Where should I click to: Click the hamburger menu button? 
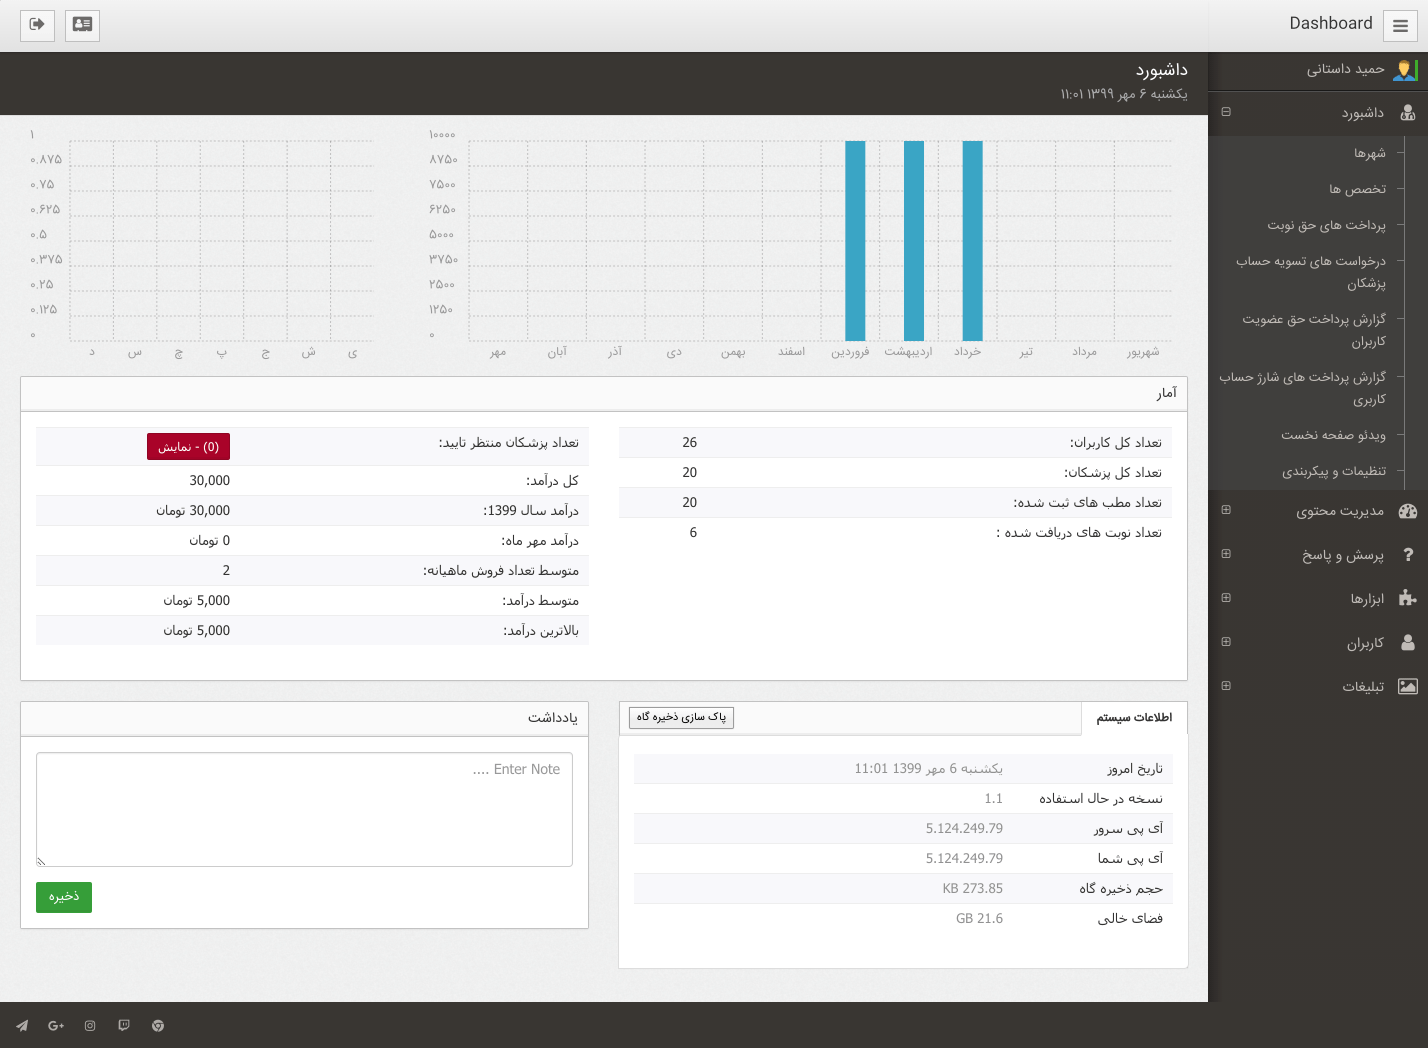coord(1400,26)
